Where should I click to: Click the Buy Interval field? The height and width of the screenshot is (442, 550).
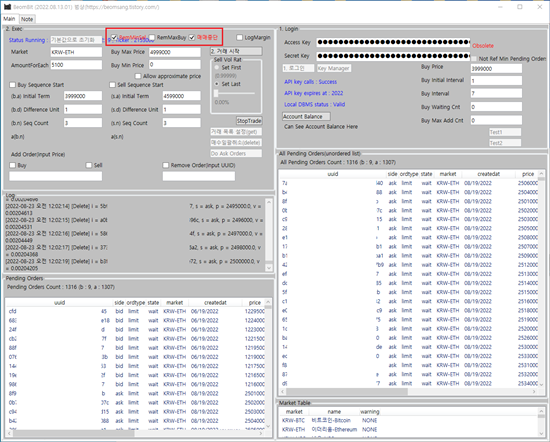coord(496,93)
